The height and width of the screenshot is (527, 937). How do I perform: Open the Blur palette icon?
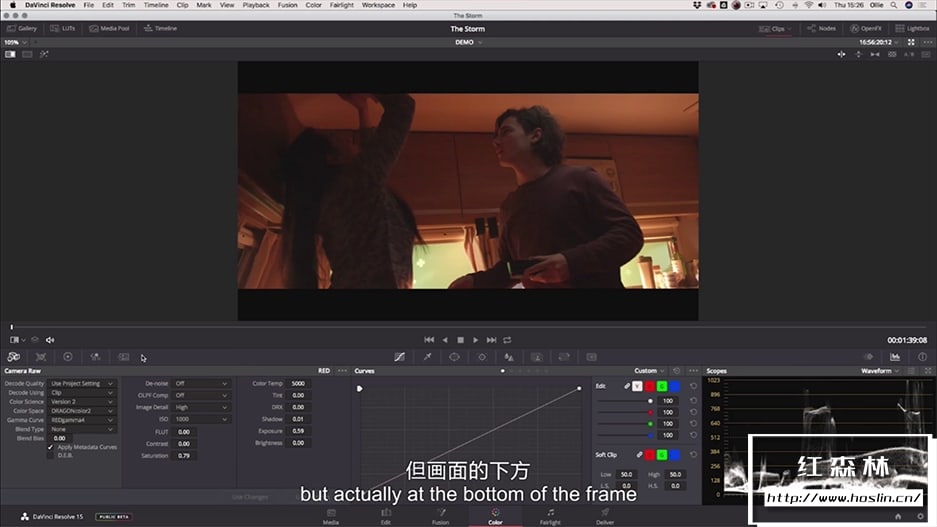click(509, 357)
